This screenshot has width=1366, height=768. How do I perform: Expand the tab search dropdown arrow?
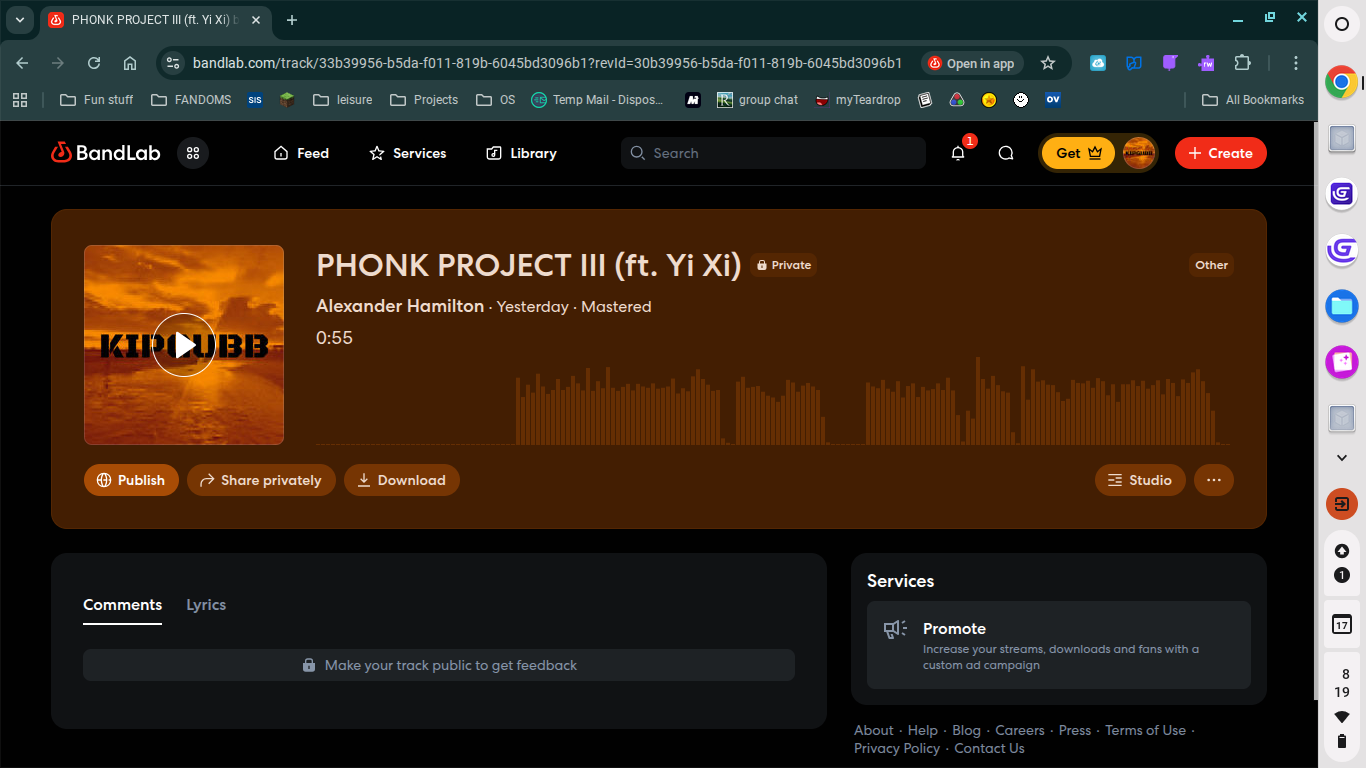point(19,20)
